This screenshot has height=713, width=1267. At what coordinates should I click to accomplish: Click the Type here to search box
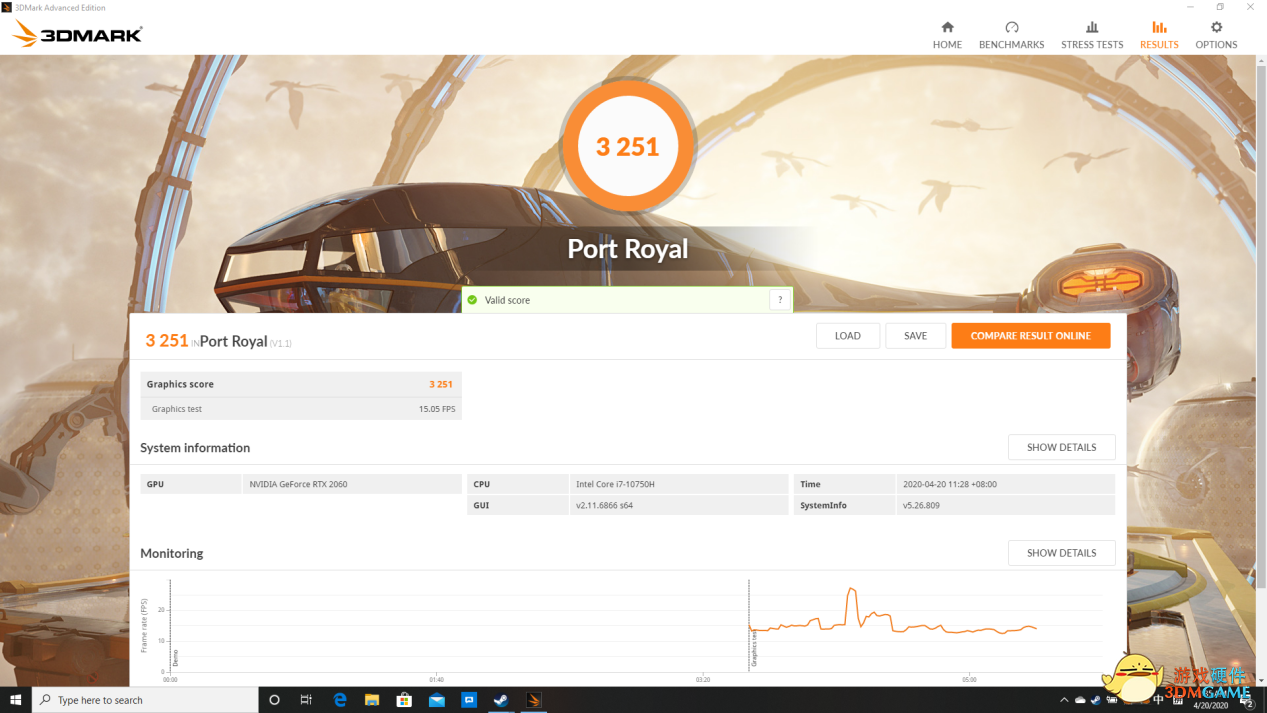click(x=145, y=700)
